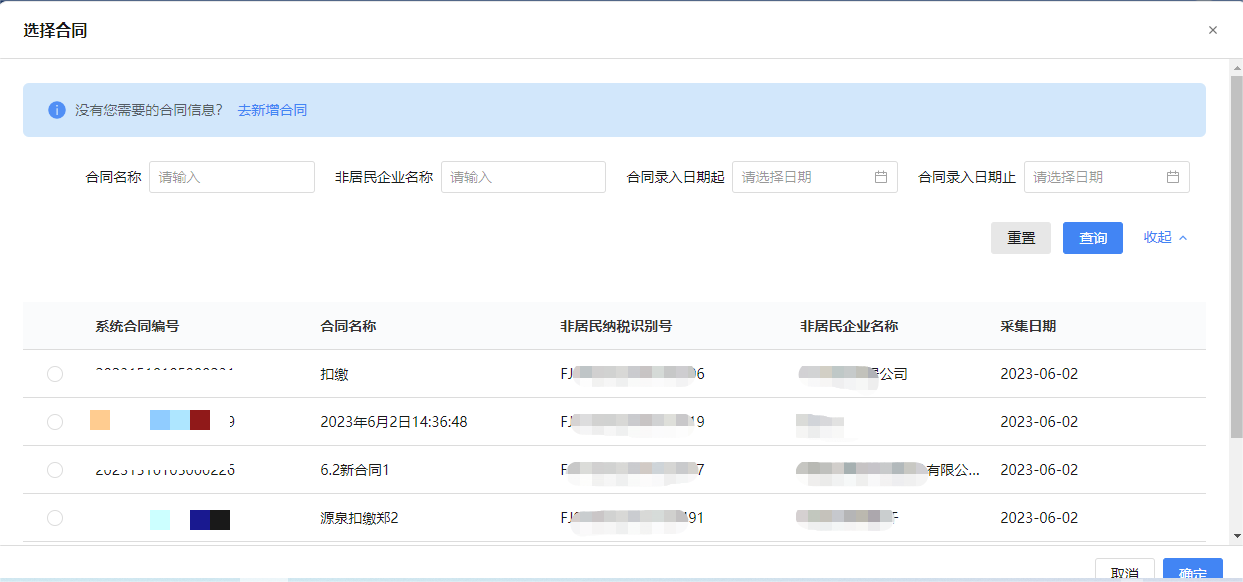Select radio button for 源泉扣缴郑2 contract
The width and height of the screenshot is (1243, 582).
point(55,518)
